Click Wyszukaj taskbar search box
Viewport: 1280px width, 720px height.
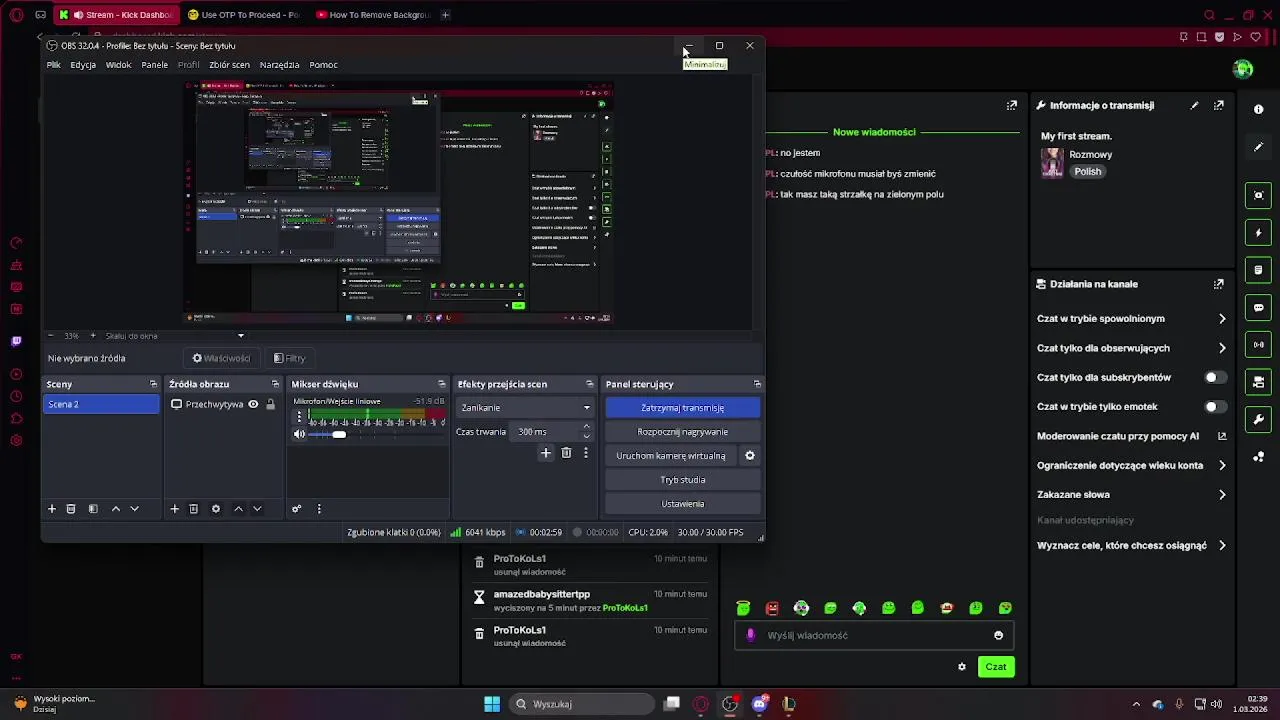click(580, 704)
